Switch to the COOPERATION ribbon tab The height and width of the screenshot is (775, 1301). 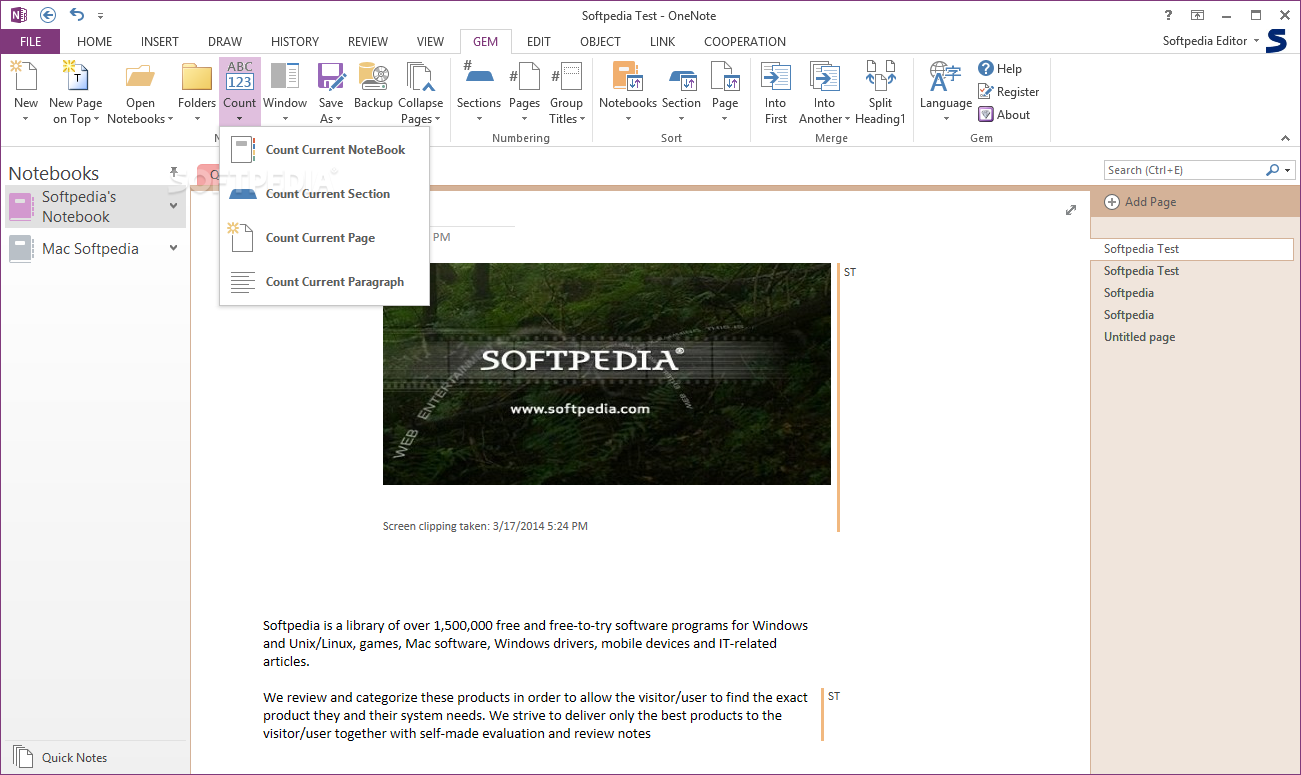(x=745, y=42)
